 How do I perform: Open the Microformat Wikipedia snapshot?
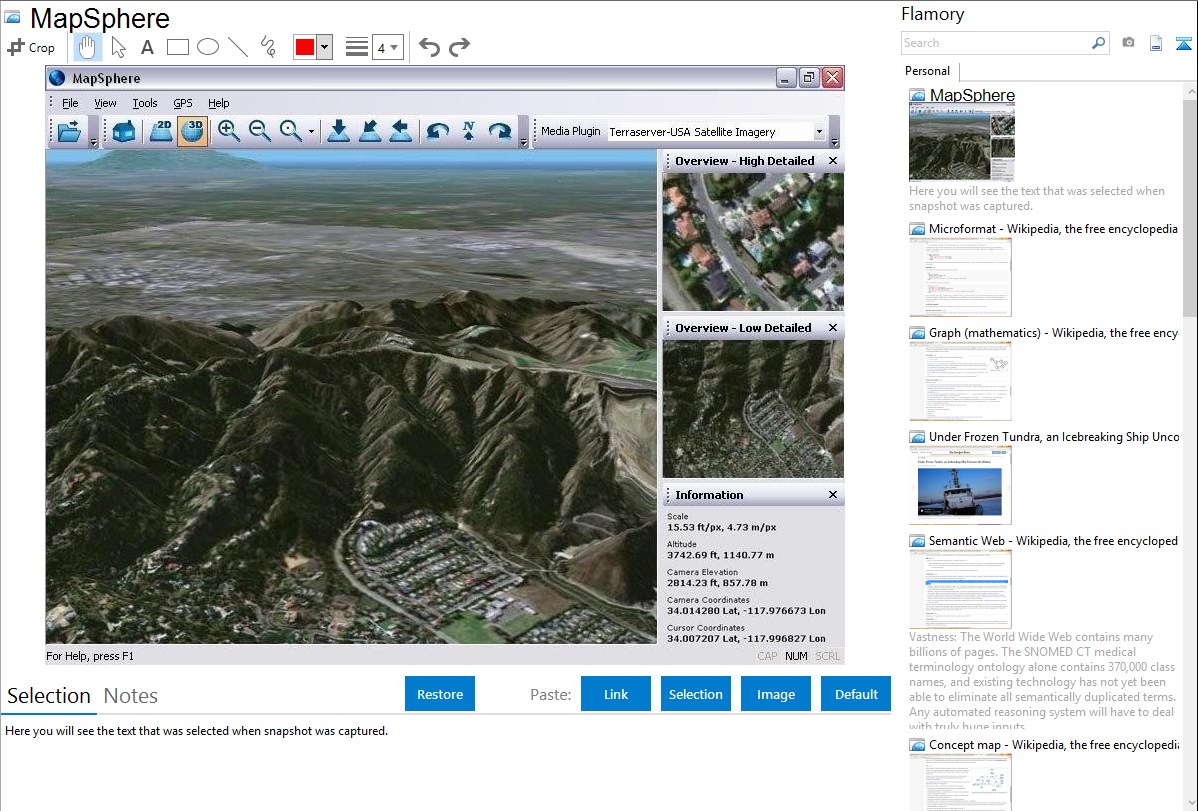1053,229
